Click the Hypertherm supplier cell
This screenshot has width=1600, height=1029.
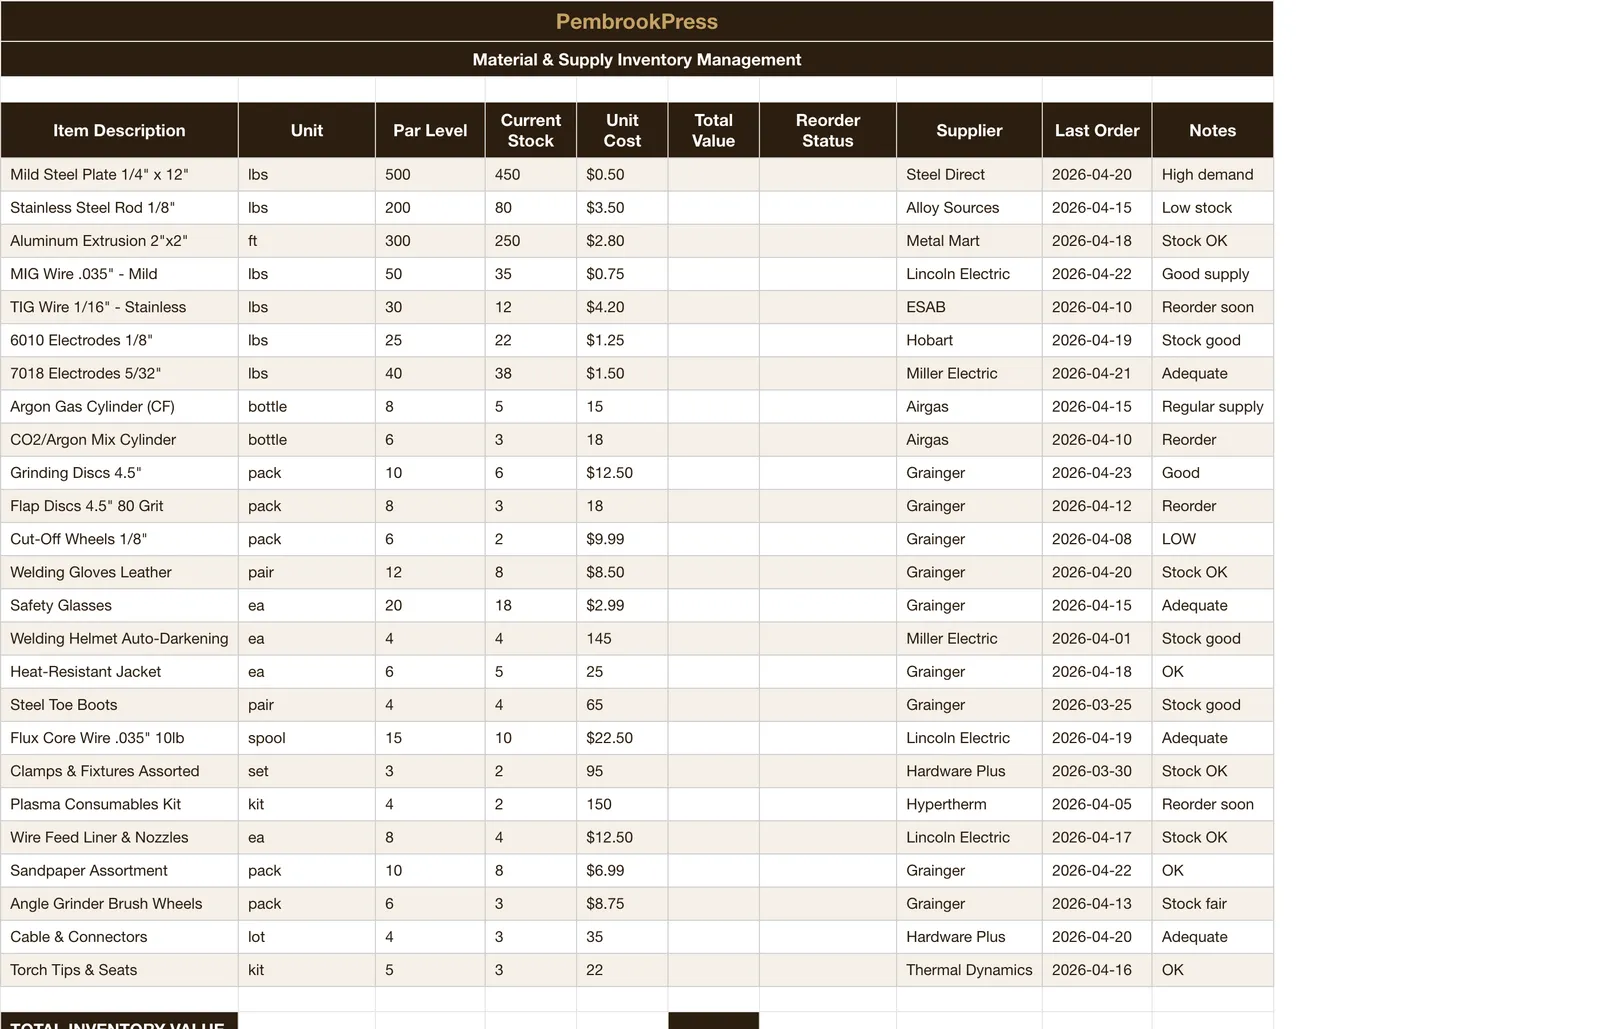click(x=968, y=804)
